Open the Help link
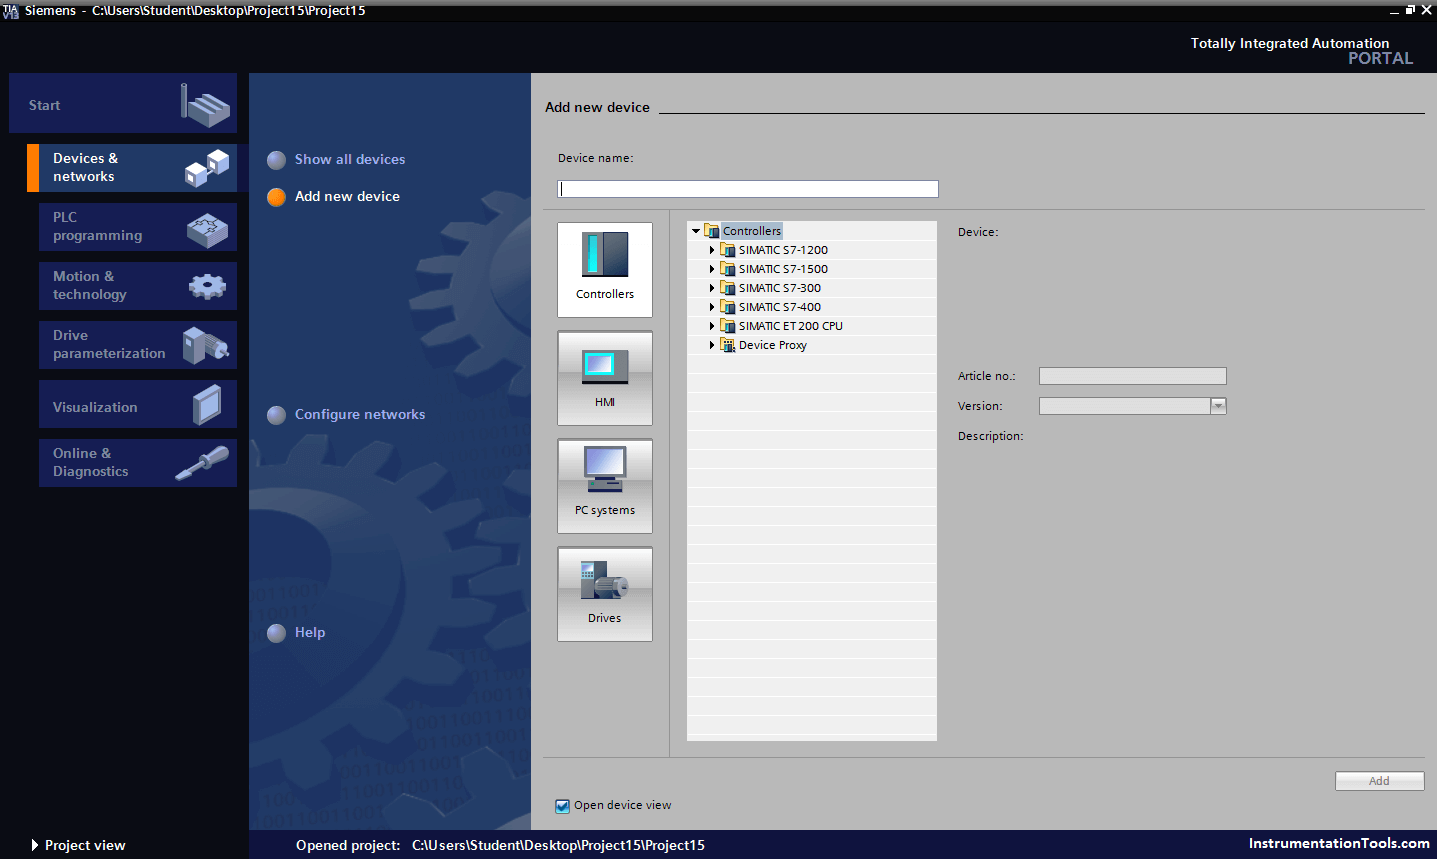 click(310, 632)
